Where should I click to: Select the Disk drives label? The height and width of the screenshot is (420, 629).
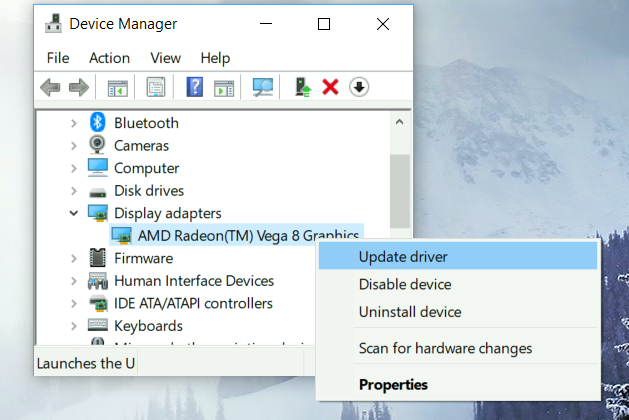[149, 191]
